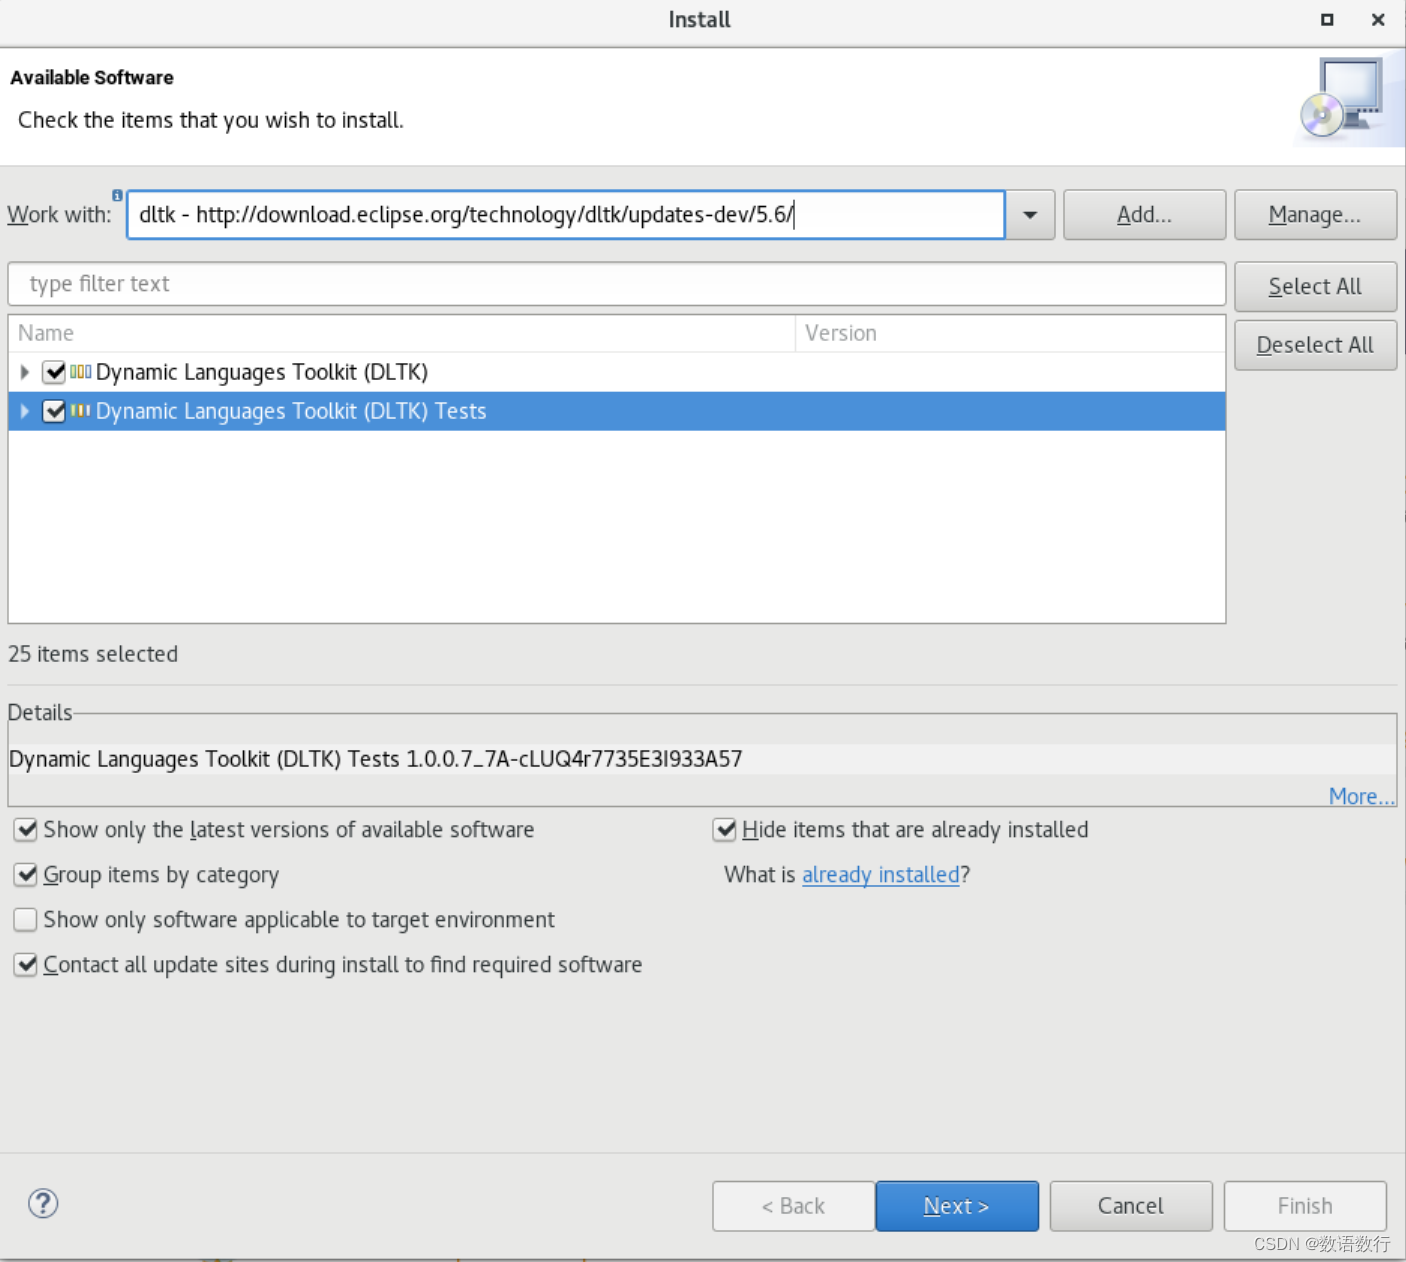The width and height of the screenshot is (1406, 1262).
Task: Click the 25 items selected label
Action: click(x=93, y=654)
